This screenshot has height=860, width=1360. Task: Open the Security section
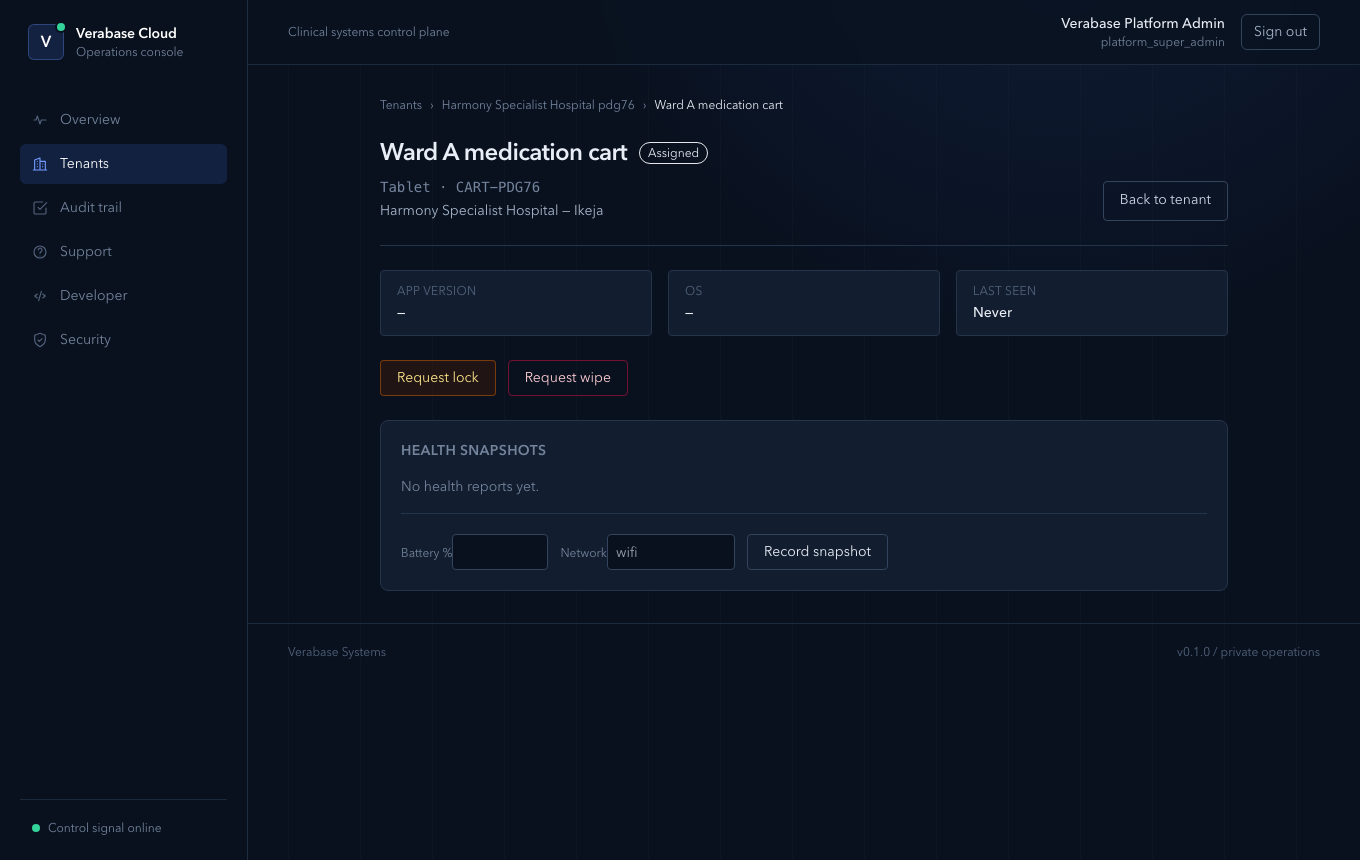point(123,340)
